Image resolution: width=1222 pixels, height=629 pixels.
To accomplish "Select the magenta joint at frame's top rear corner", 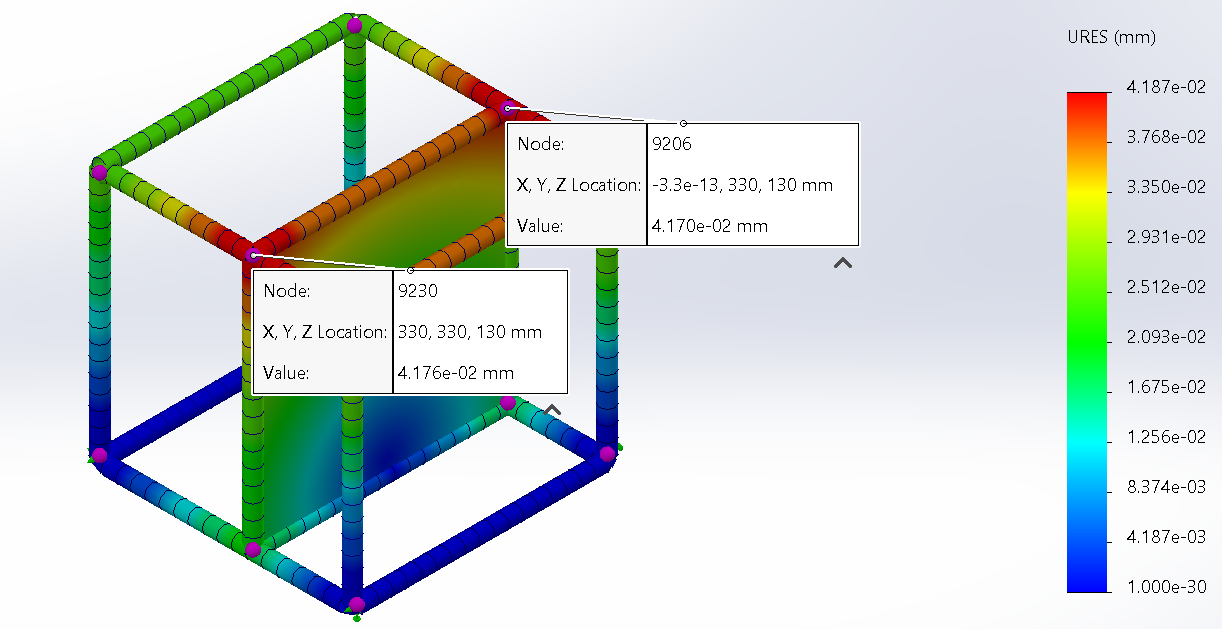I will [354, 25].
